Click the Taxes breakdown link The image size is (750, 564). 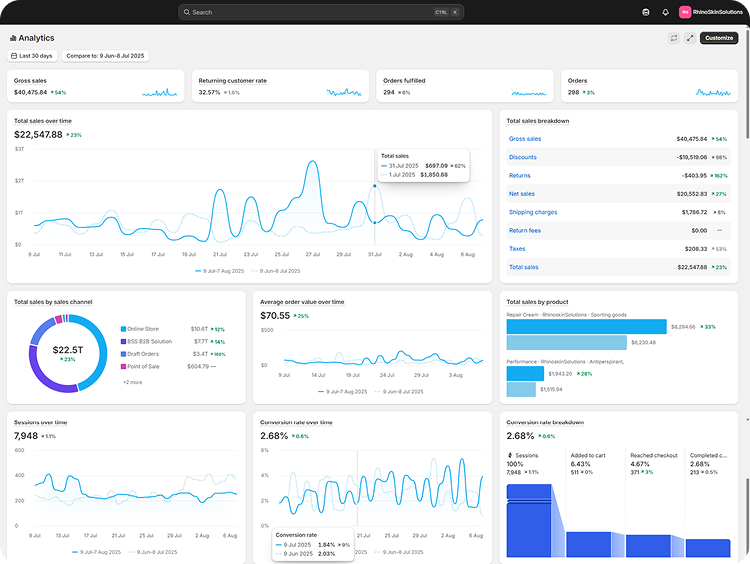coord(517,249)
